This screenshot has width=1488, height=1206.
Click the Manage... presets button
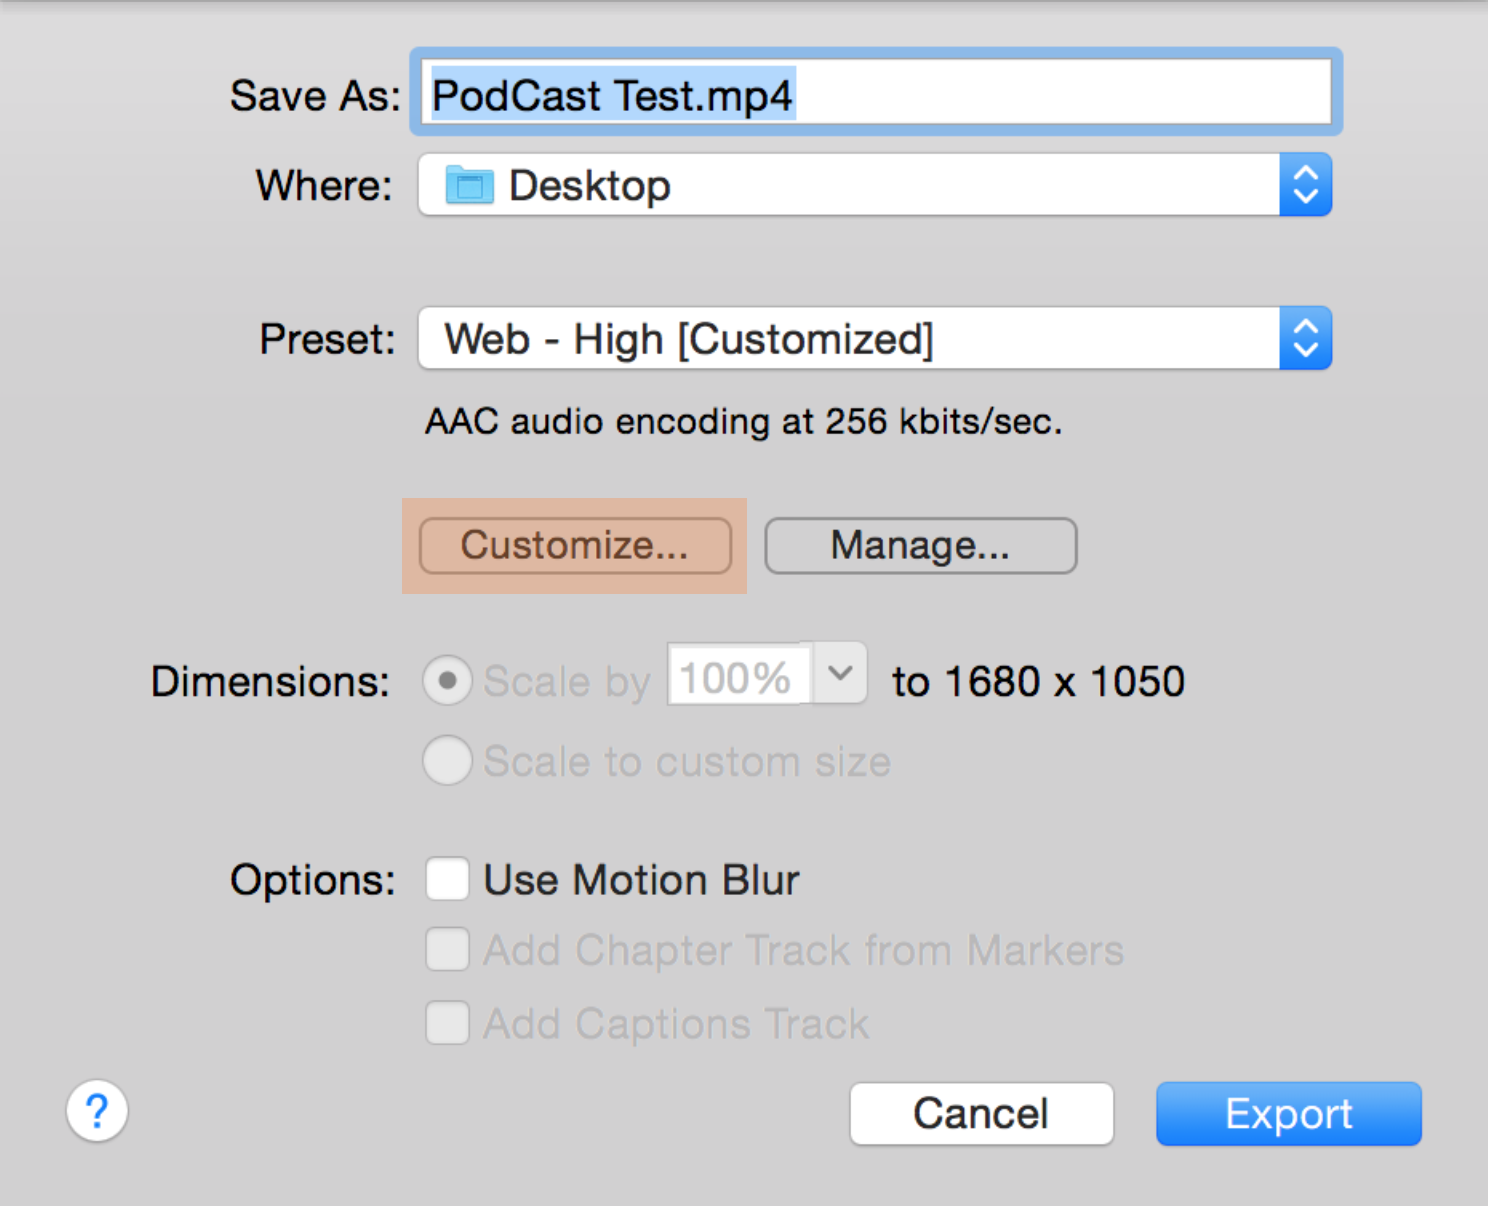click(920, 546)
